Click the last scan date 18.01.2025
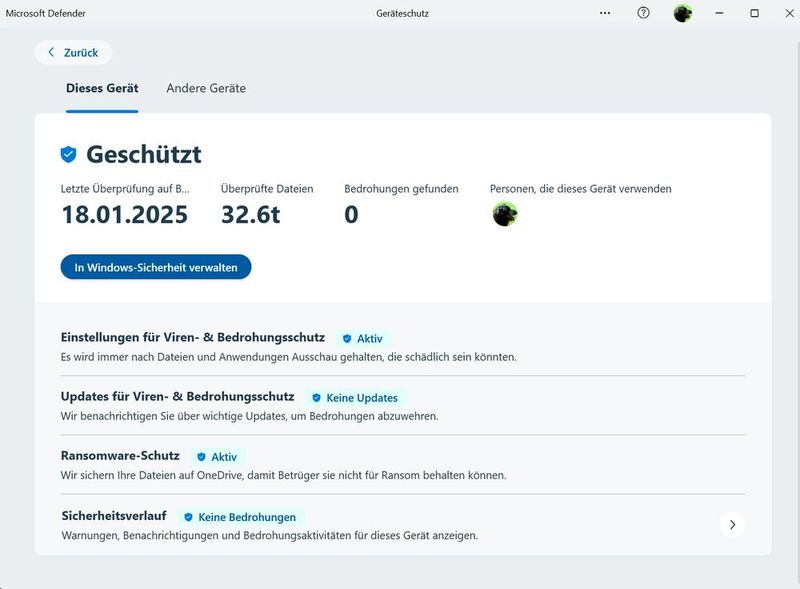The height and width of the screenshot is (589, 800). click(x=125, y=214)
